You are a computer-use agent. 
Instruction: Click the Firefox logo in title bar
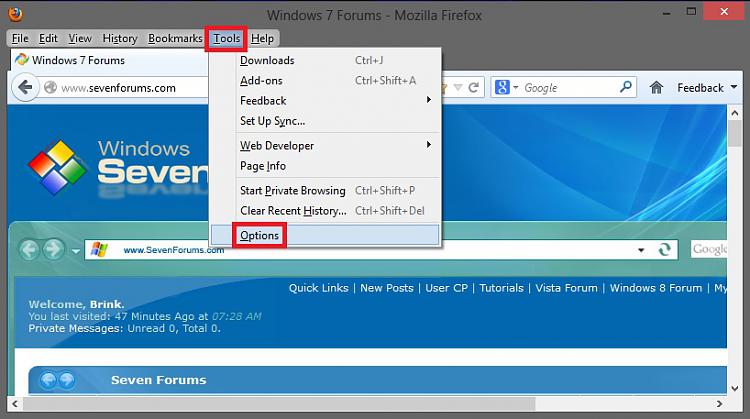(x=15, y=14)
